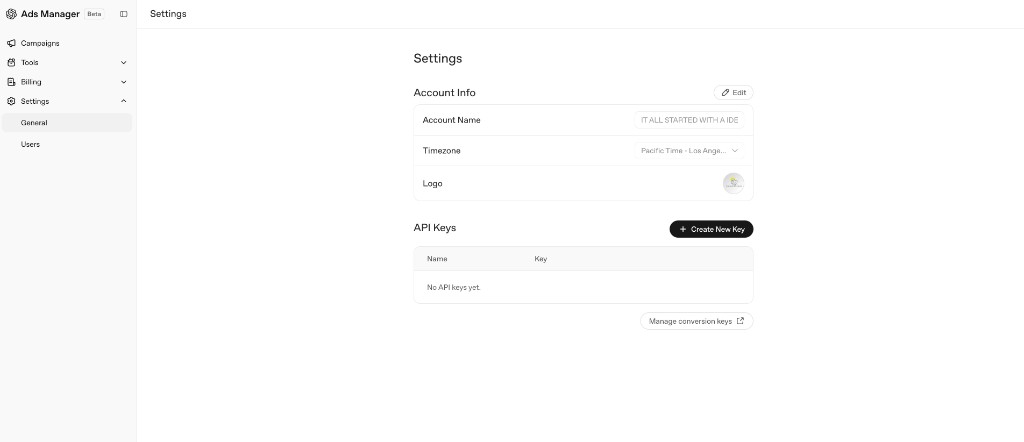Screen dimensions: 1024x442
Task: Click the Billing menu label
Action: pos(31,82)
